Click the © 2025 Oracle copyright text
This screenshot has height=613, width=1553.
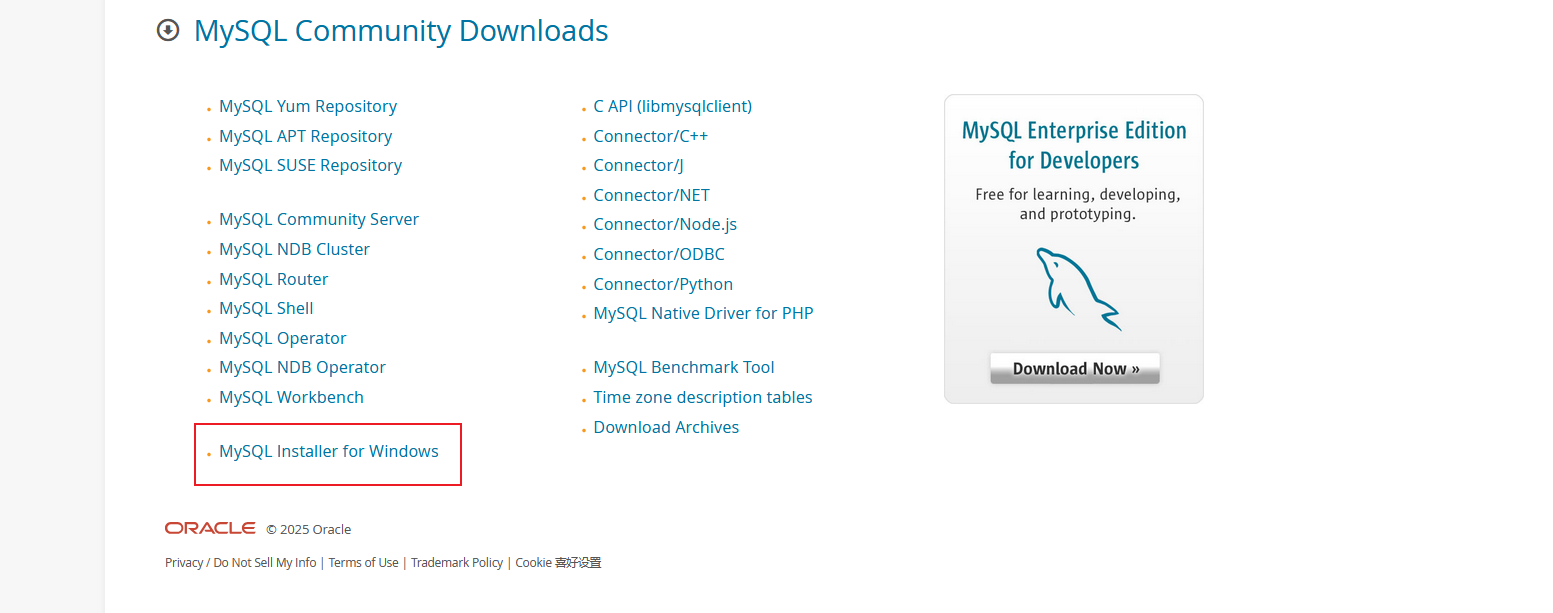pos(308,529)
